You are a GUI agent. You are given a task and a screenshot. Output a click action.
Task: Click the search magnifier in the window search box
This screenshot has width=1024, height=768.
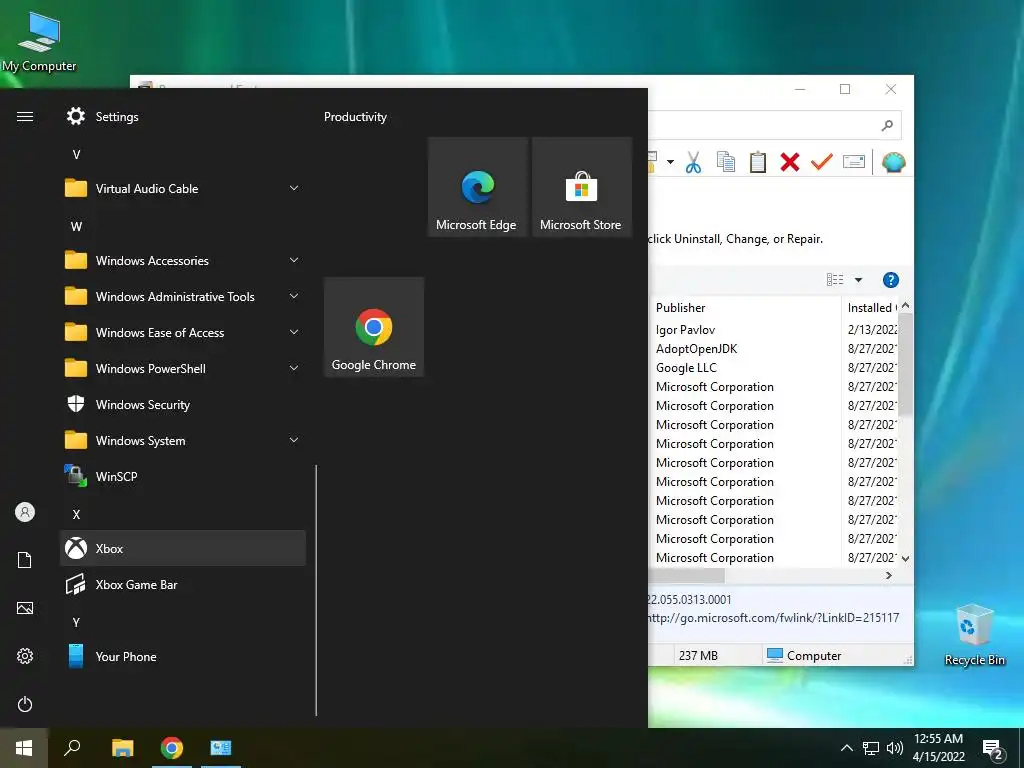click(887, 125)
